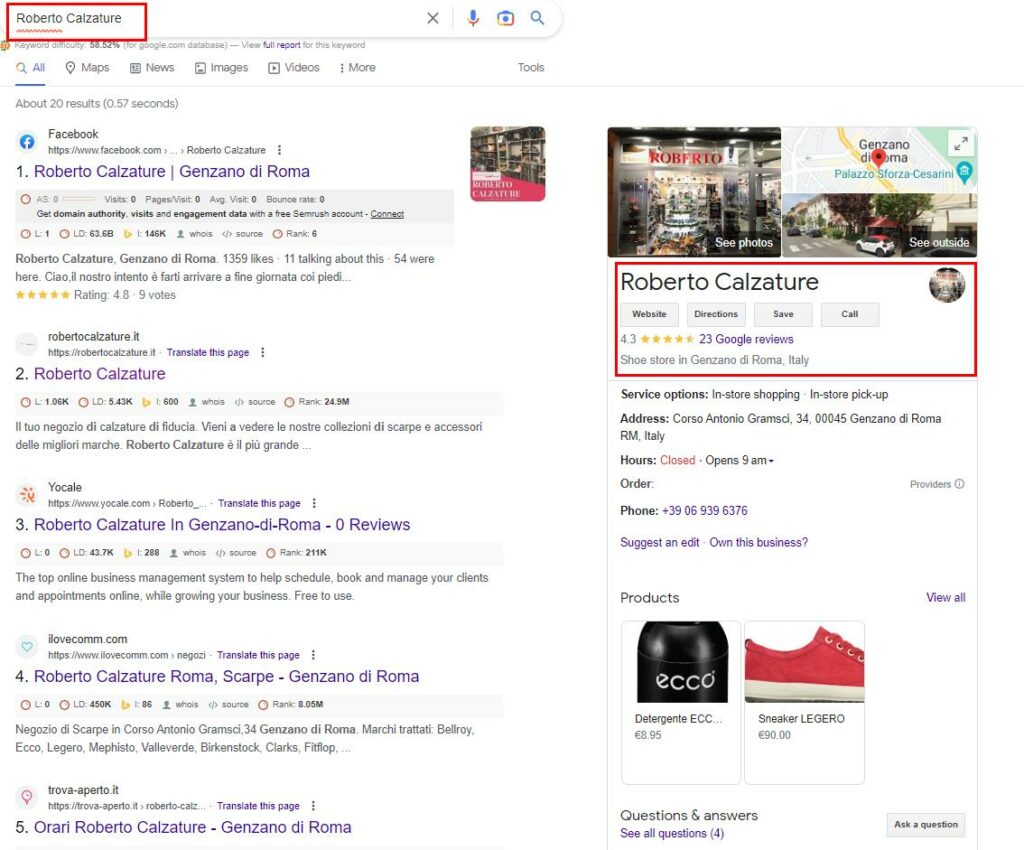1024x850 pixels.
Task: Open Roberto Calzature In Genzano-di-Roma Yocale result
Action: click(222, 524)
